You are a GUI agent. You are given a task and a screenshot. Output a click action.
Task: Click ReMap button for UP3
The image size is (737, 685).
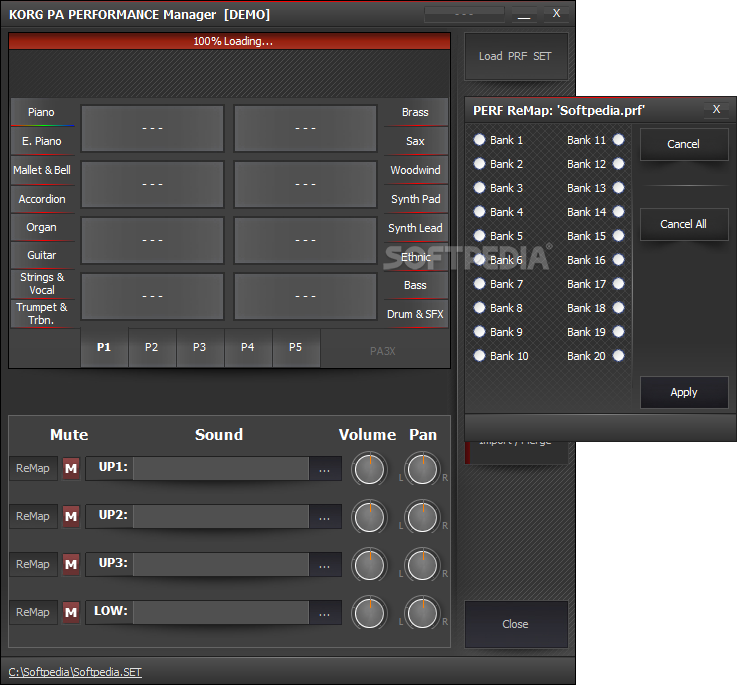pyautogui.click(x=33, y=564)
